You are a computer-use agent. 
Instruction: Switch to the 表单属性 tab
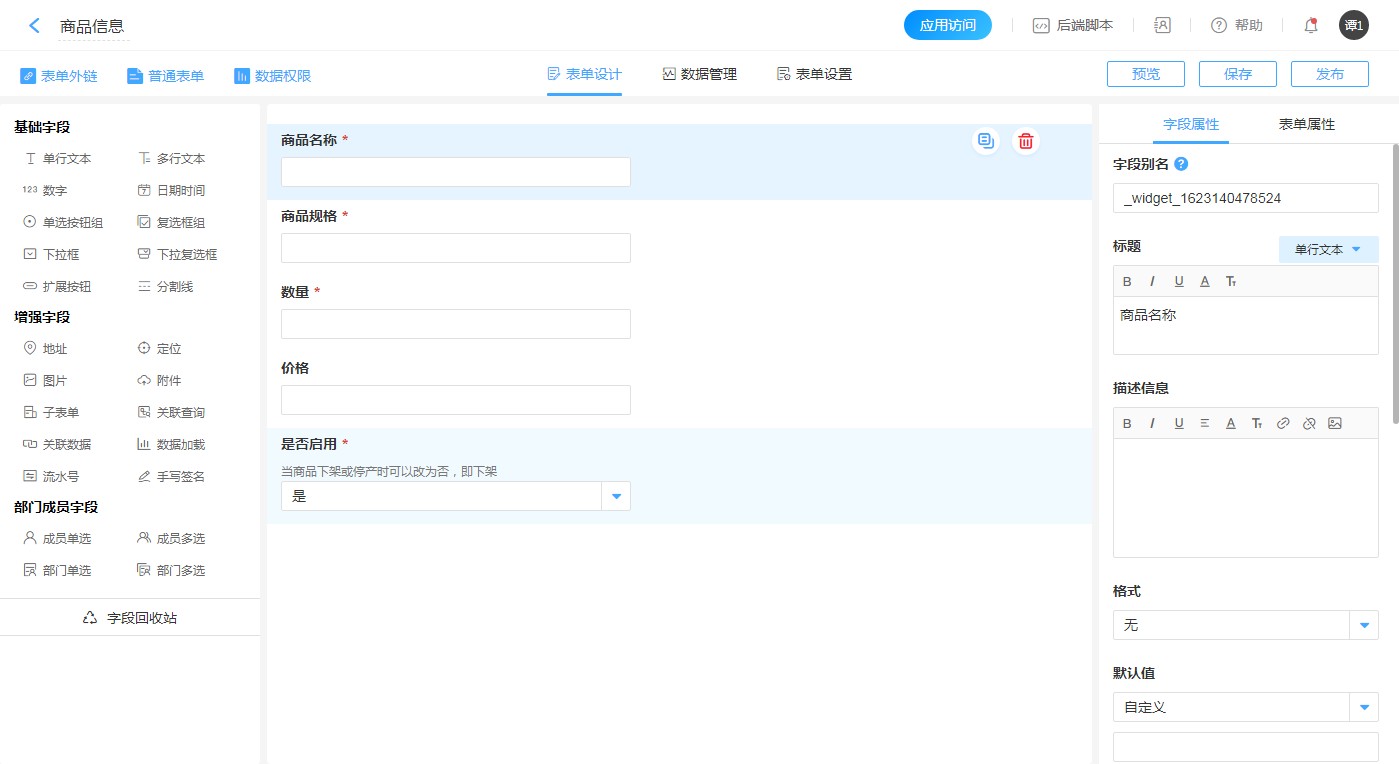(x=1306, y=125)
